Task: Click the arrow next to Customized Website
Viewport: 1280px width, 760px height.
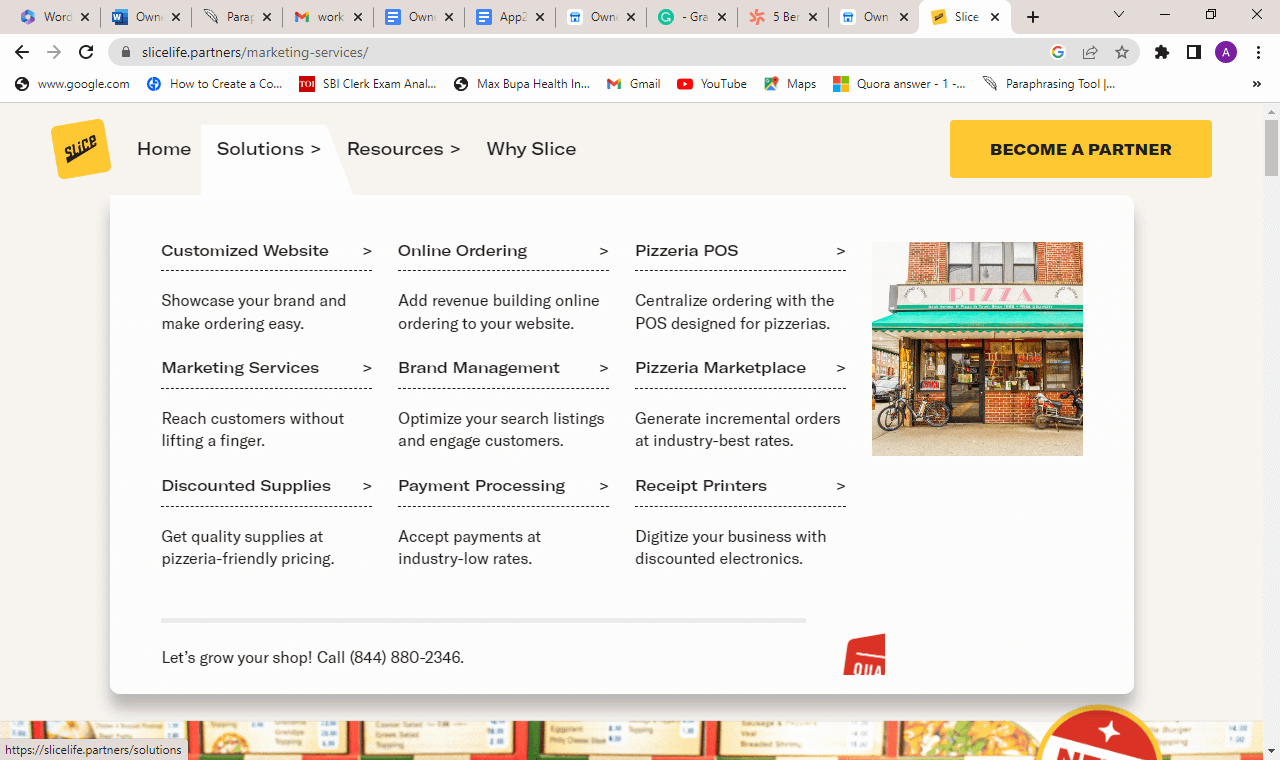Action: [x=367, y=251]
